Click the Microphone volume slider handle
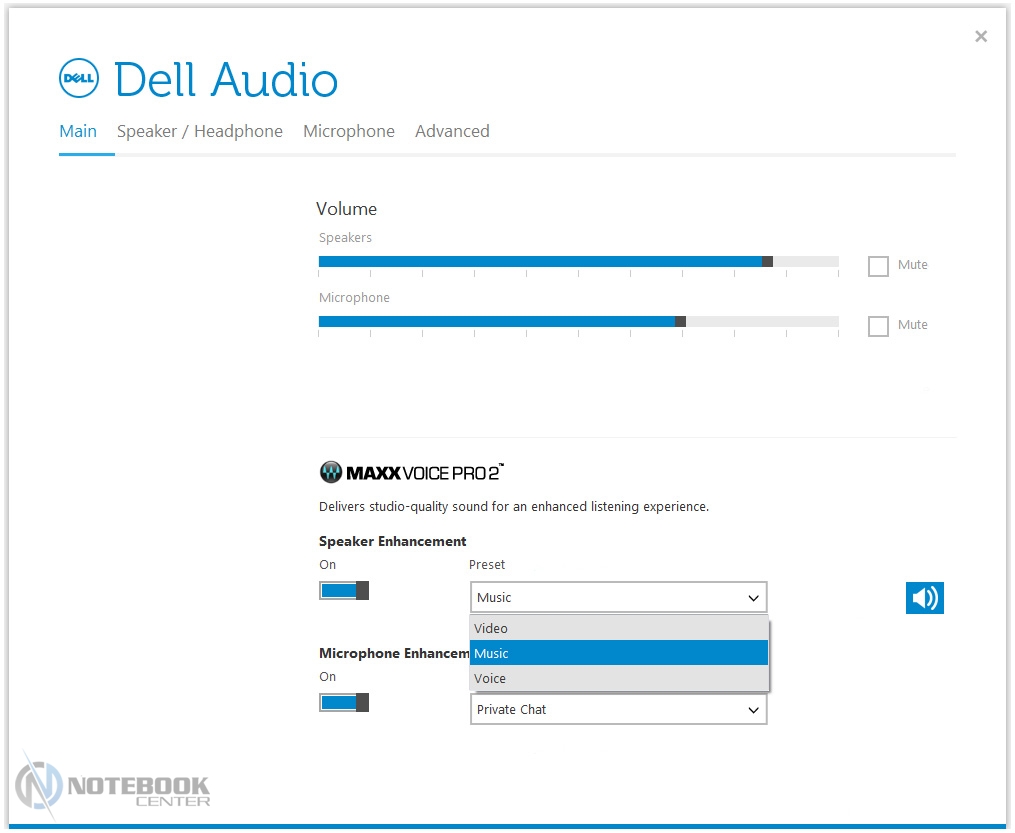Viewport: 1015px width, 833px height. pos(680,321)
